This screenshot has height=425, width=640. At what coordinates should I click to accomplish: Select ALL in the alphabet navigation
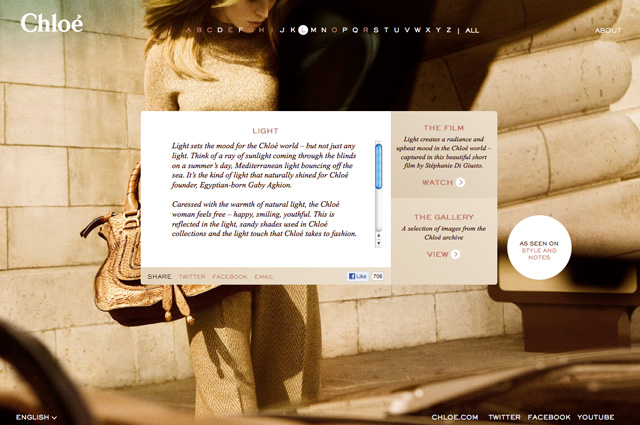(x=472, y=31)
